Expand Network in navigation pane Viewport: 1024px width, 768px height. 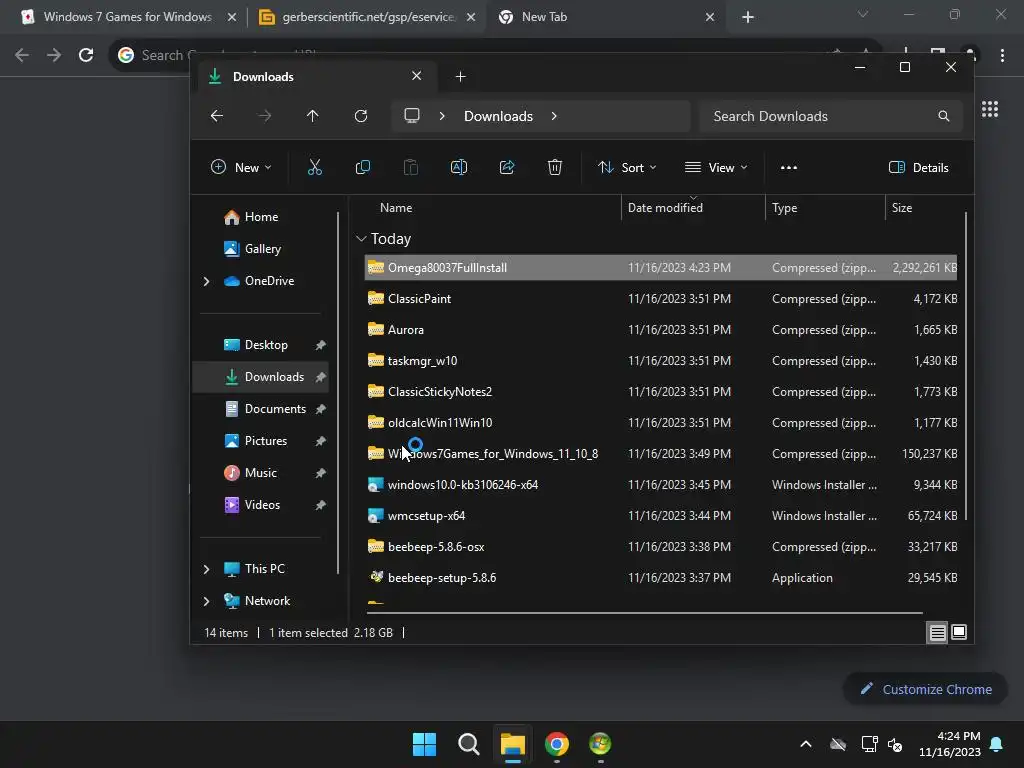pos(206,601)
